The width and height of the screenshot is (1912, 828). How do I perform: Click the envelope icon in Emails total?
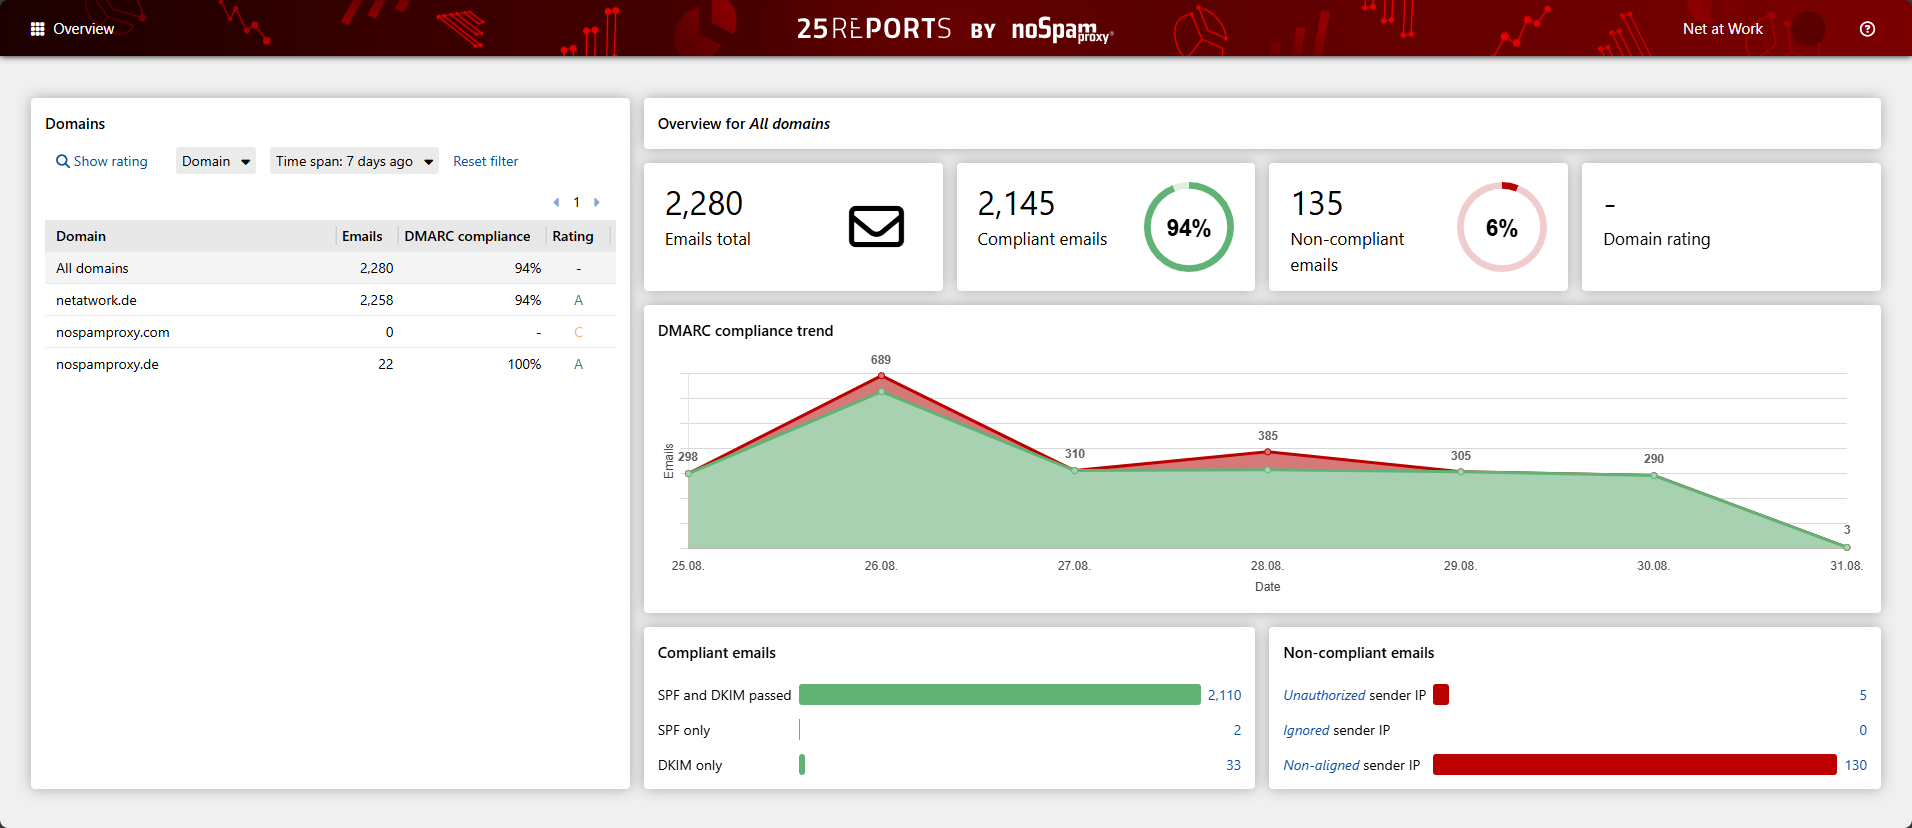pos(876,227)
